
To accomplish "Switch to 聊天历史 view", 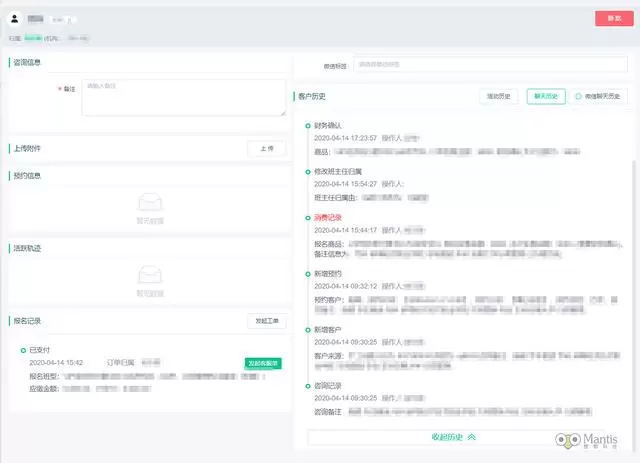I will [547, 96].
